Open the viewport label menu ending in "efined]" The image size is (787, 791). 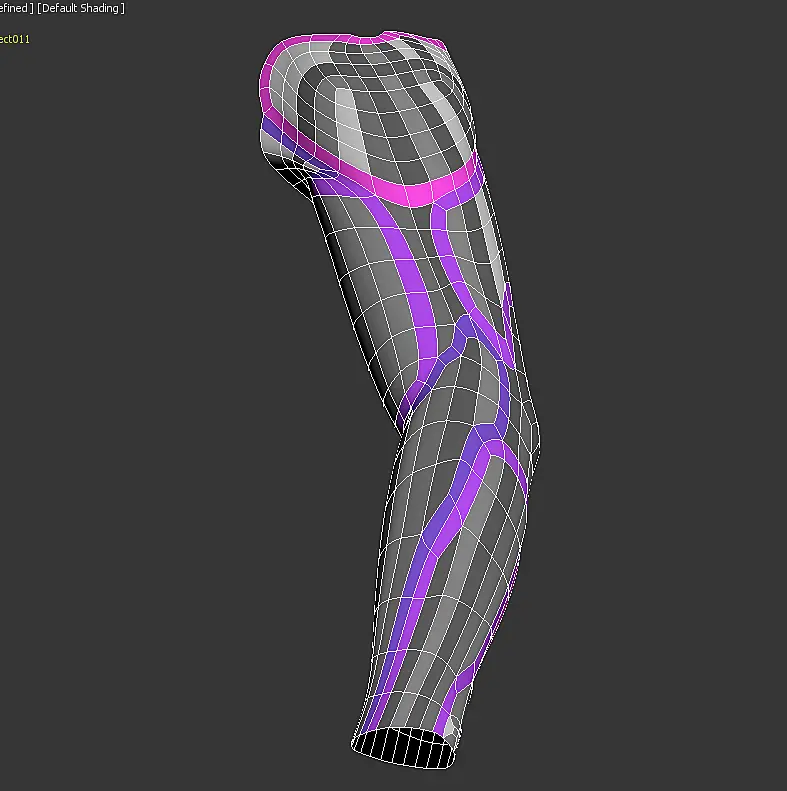tap(17, 8)
